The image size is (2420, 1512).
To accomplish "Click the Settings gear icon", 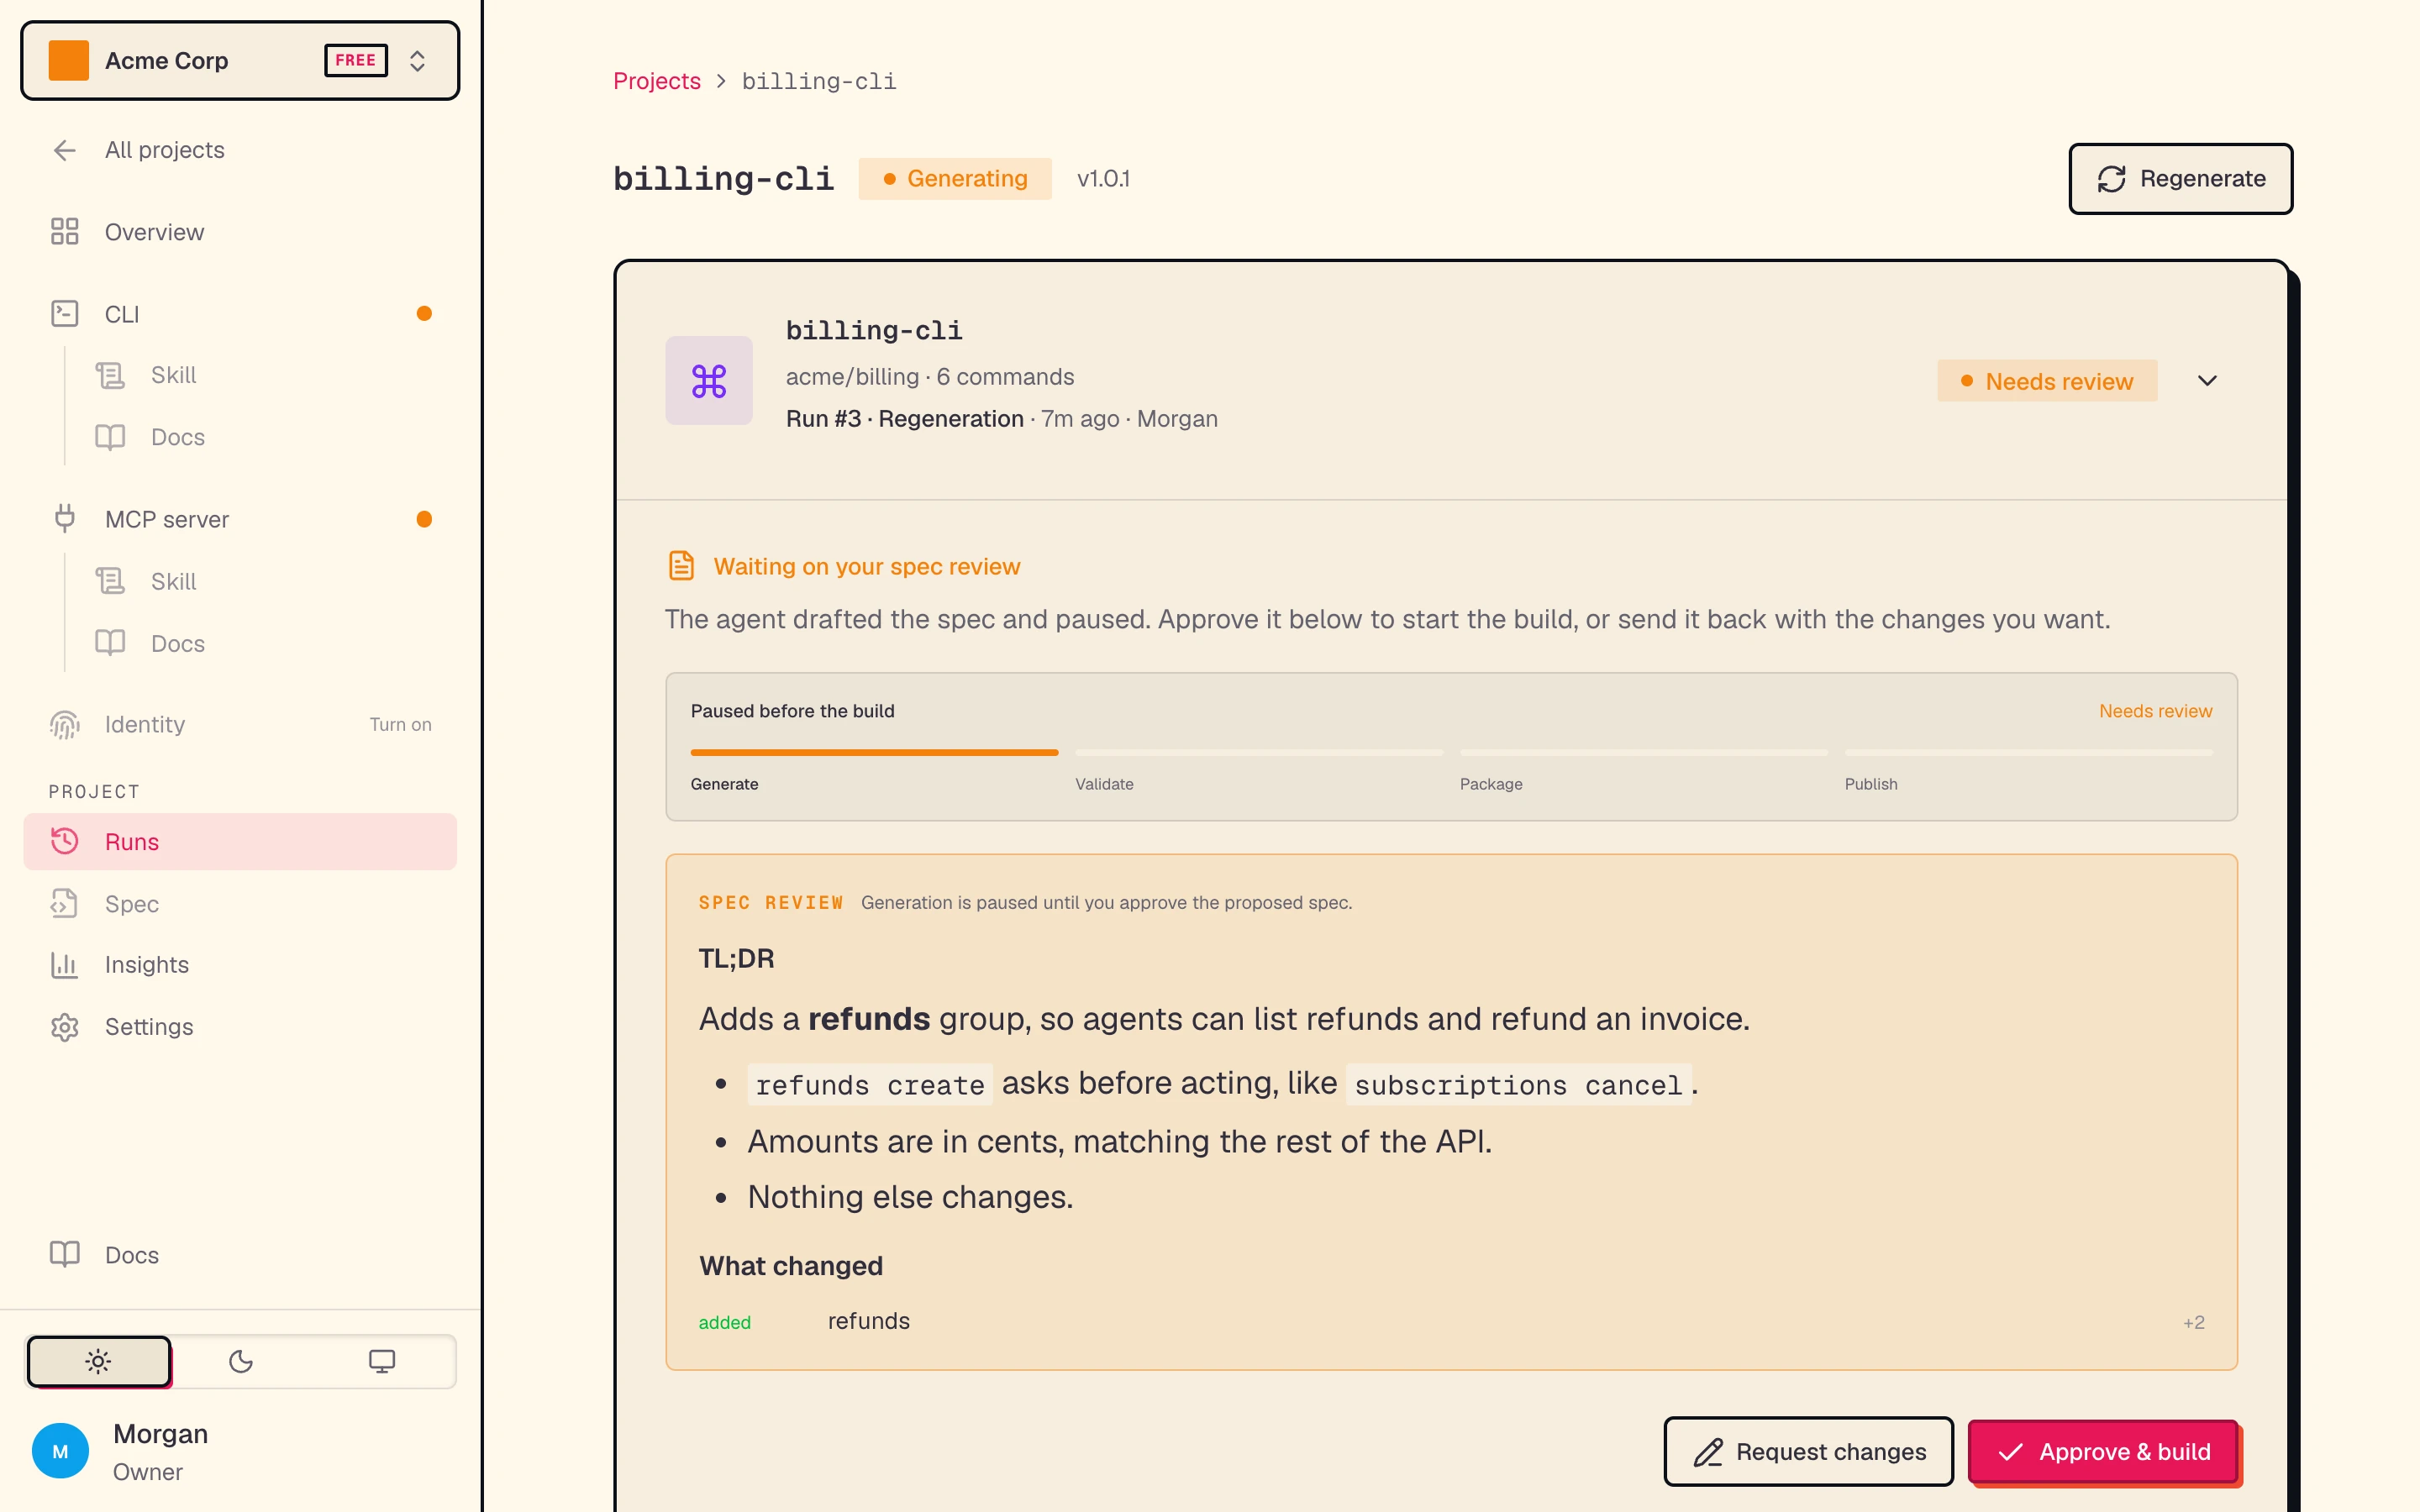I will (x=65, y=1027).
